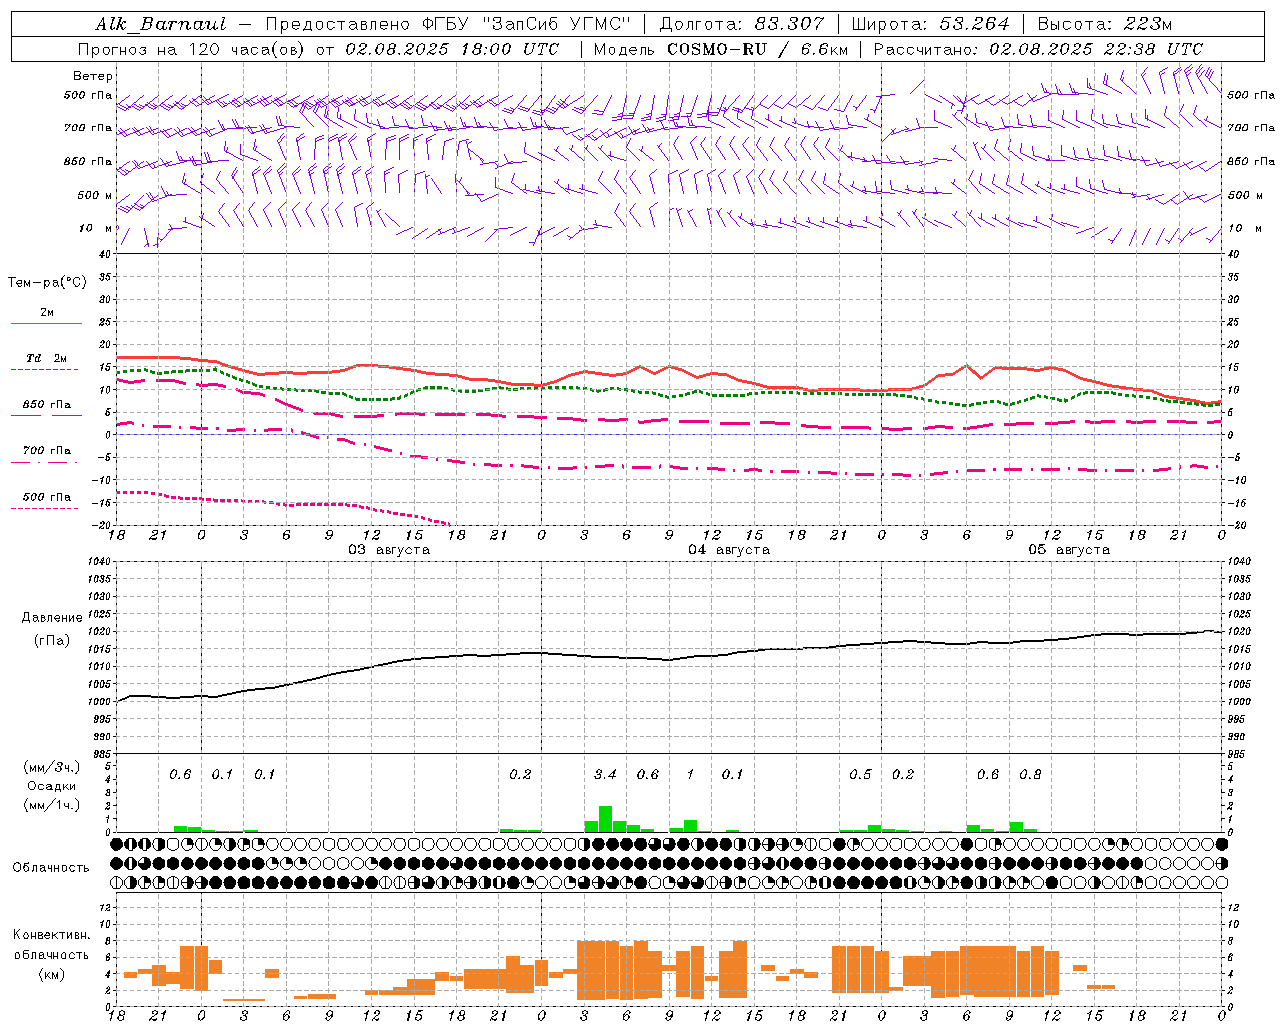Click the "Конвективн." convective cloud label
Viewport: 1280px width, 1024px height.
[x=51, y=935]
